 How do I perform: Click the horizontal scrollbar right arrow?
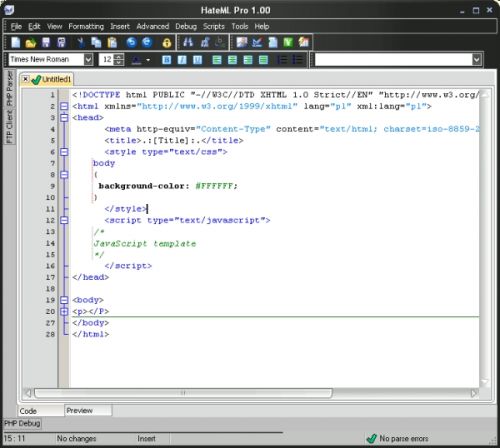coord(474,393)
